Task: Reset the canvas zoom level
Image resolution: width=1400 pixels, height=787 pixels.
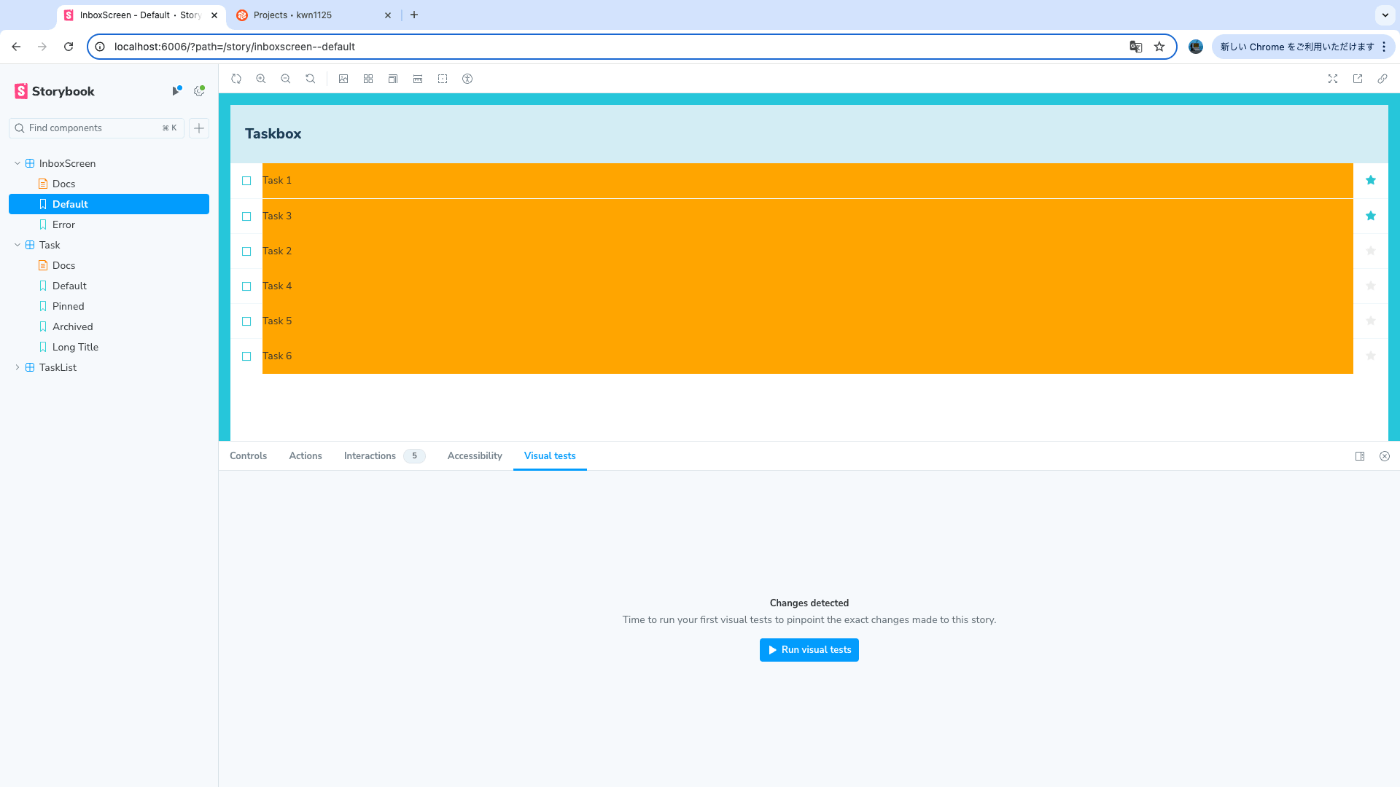Action: coord(311,78)
